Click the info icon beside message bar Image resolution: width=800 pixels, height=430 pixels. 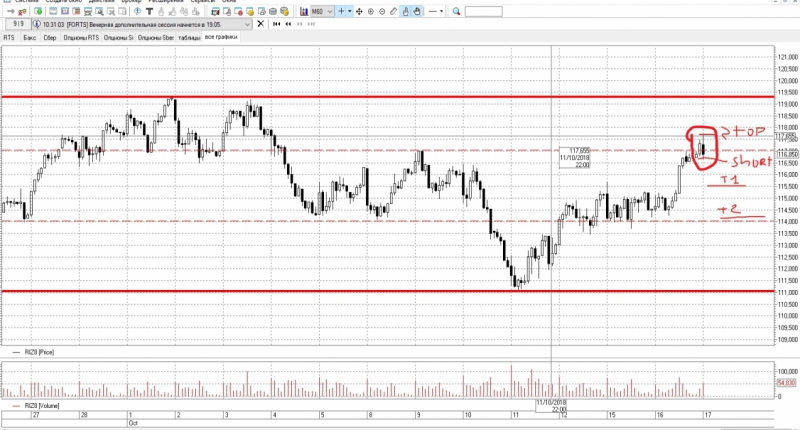click(x=37, y=24)
